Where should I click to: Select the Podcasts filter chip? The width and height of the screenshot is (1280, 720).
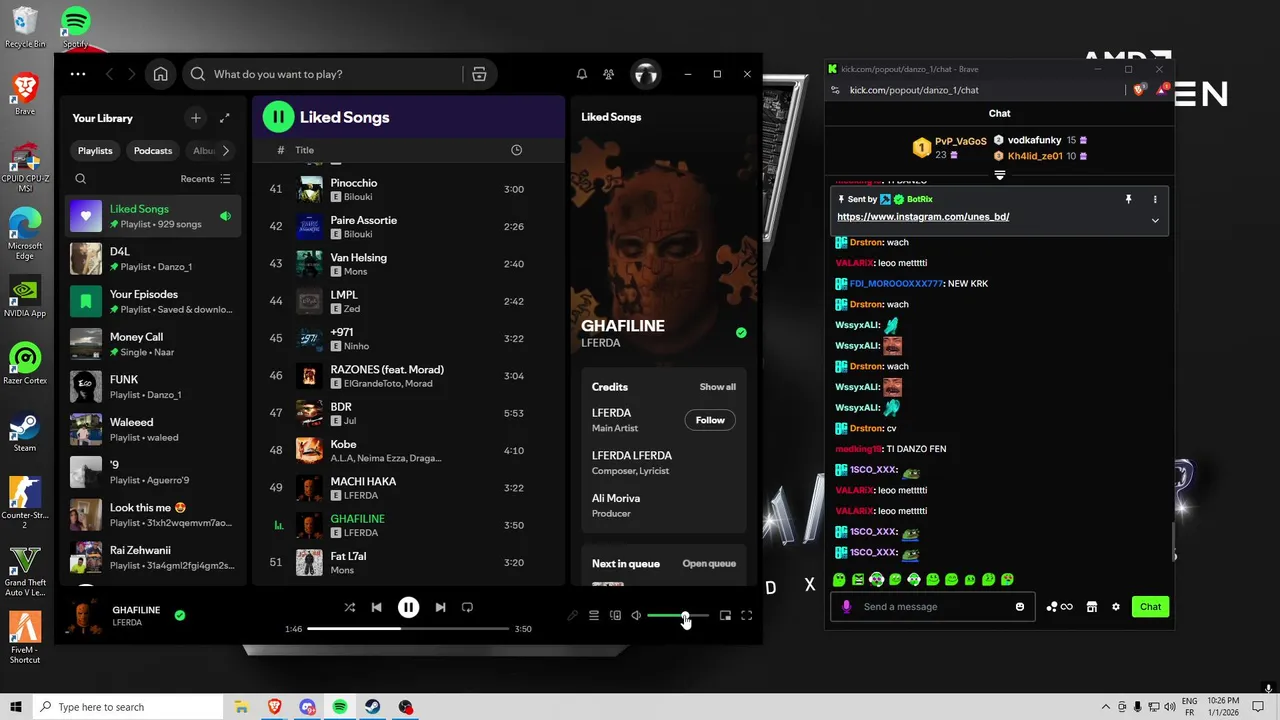click(x=153, y=151)
